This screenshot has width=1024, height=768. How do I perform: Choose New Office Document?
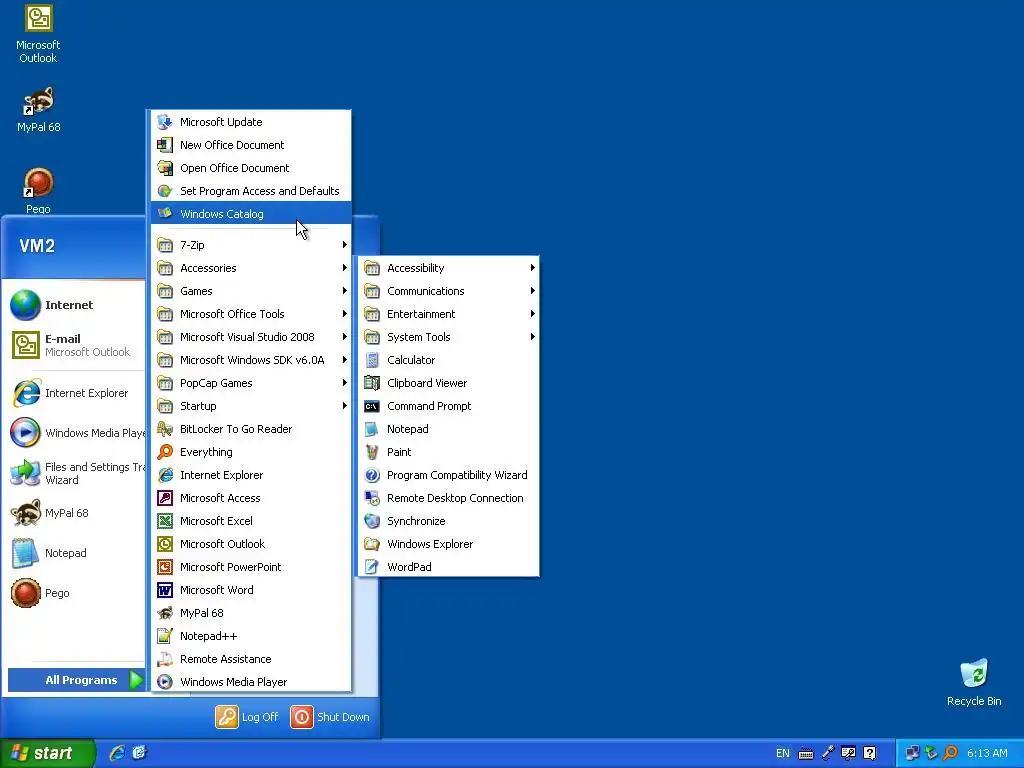click(x=251, y=144)
